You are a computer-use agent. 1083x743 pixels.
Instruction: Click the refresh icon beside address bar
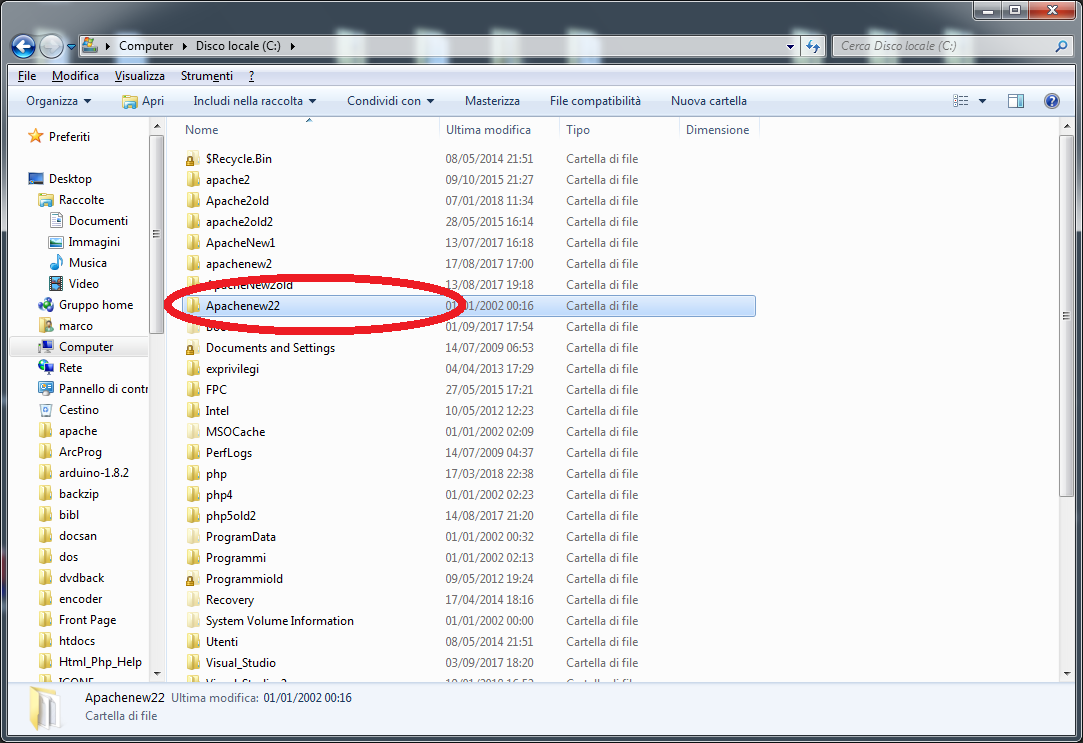pyautogui.click(x=813, y=46)
